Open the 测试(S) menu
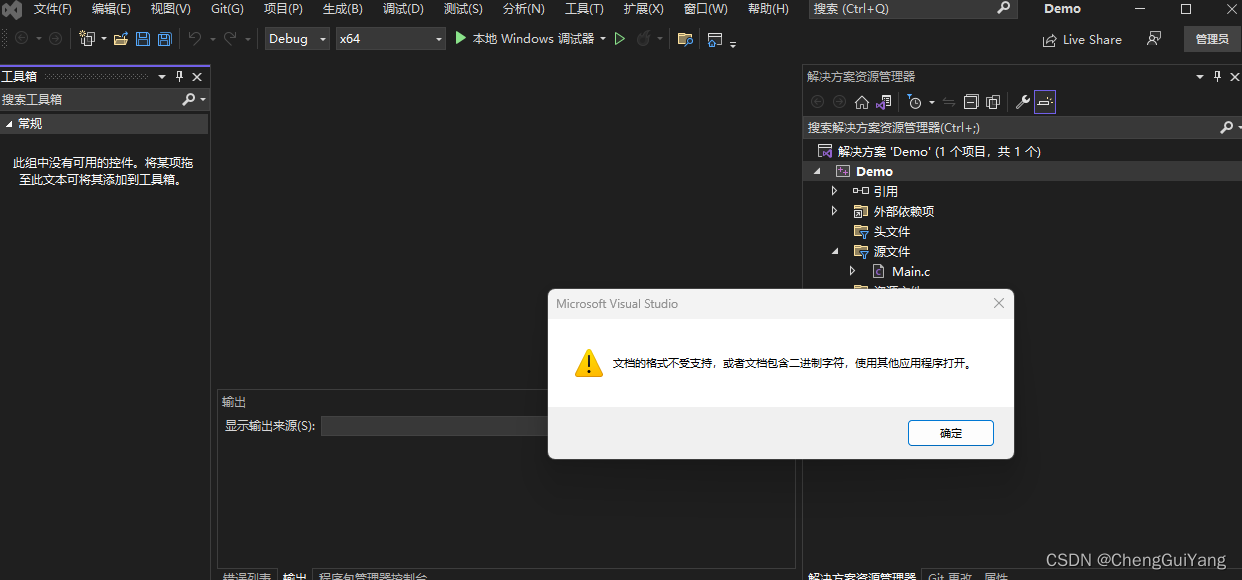 click(463, 9)
